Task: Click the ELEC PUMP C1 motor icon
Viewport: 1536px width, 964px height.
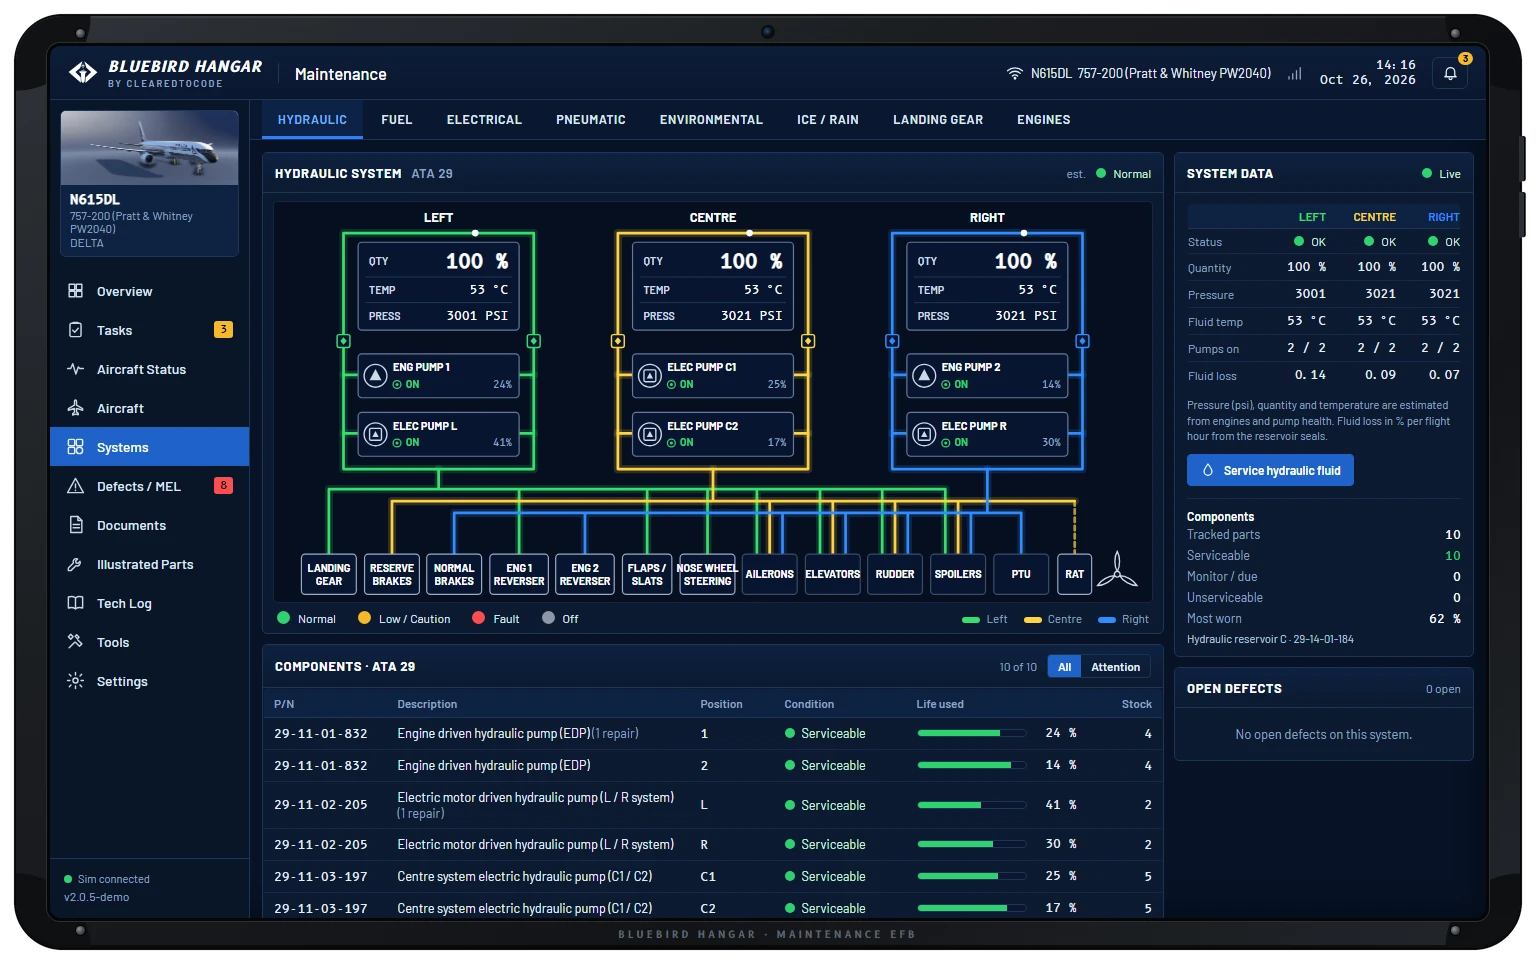Action: [650, 376]
